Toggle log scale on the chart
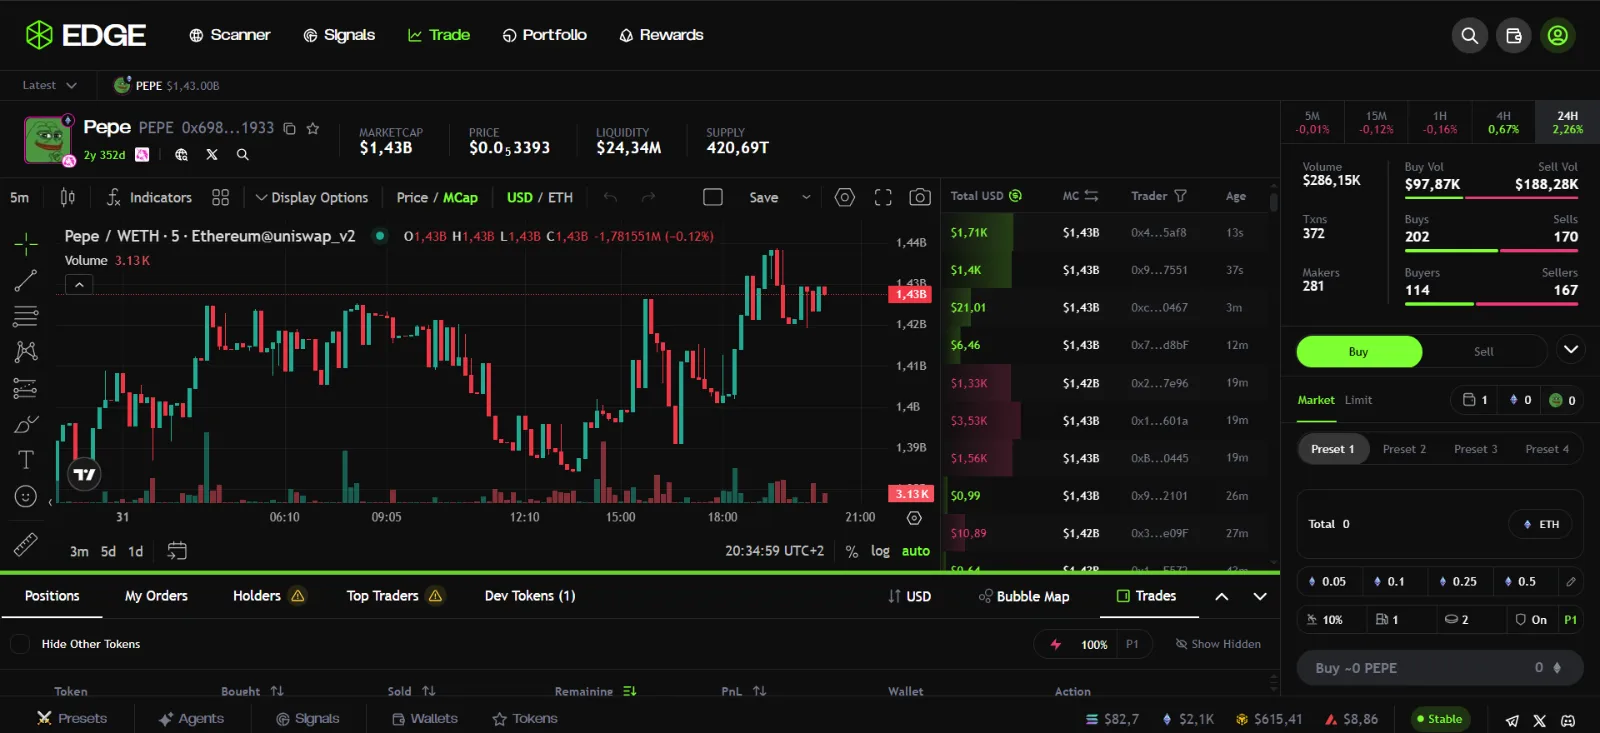Screen dimensions: 1600x733 (880, 551)
